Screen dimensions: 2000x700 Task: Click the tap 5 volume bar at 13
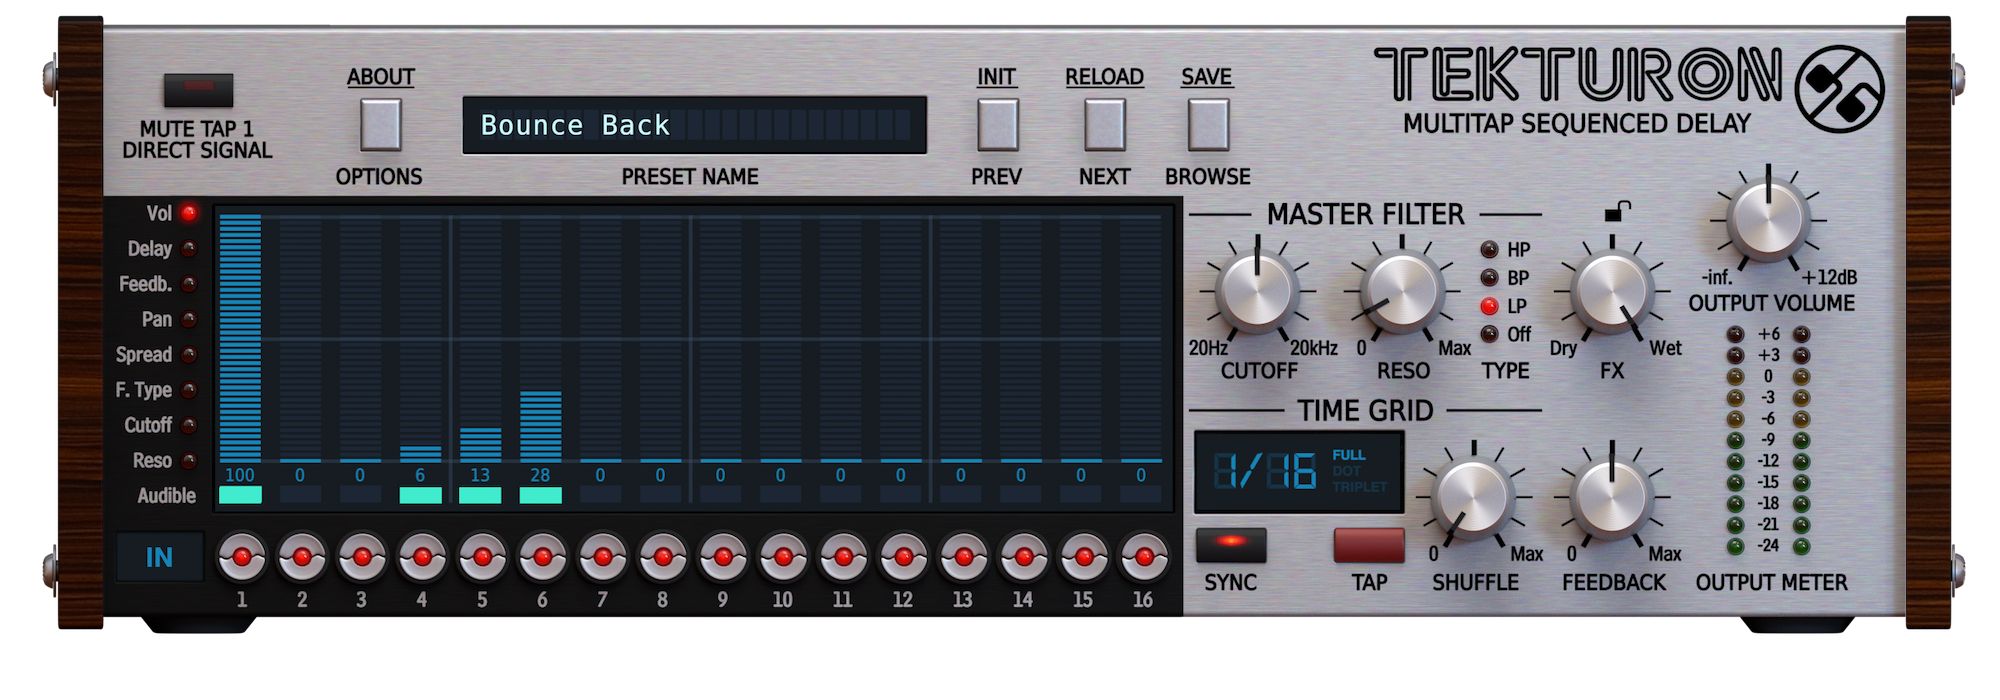coord(480,445)
